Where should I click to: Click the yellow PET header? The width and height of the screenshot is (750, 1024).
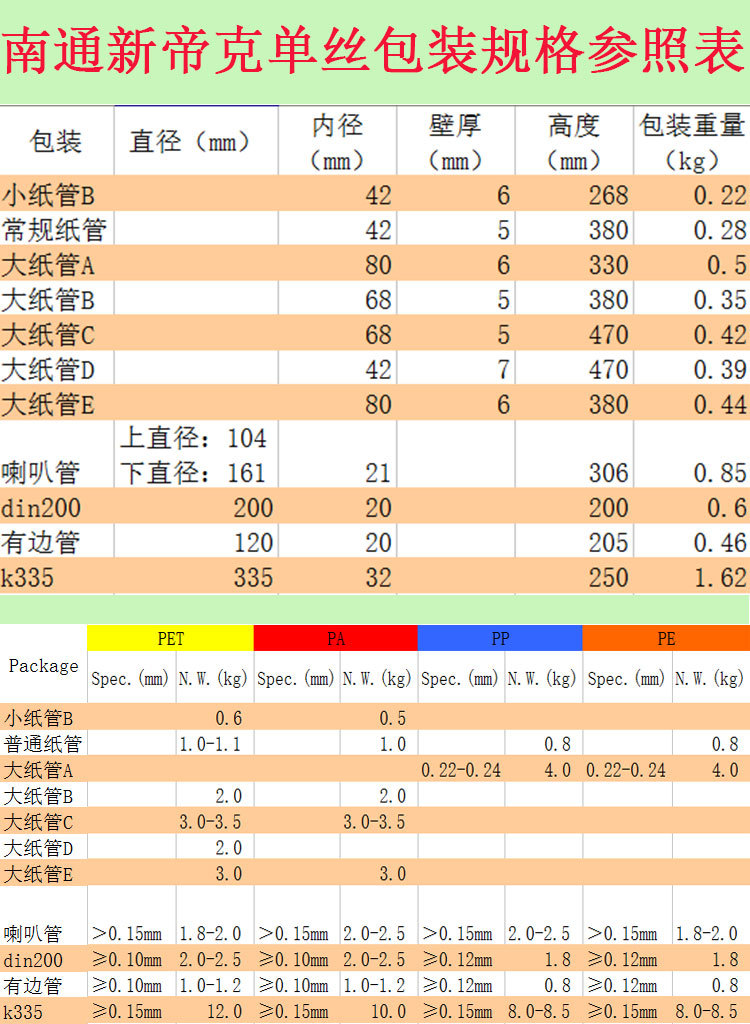(x=171, y=638)
